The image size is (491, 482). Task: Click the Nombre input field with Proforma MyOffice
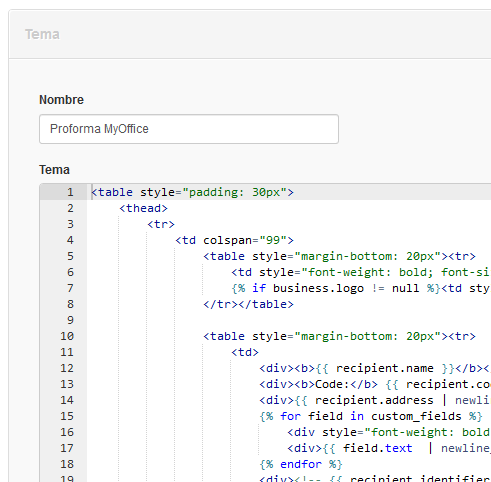pyautogui.click(x=189, y=129)
